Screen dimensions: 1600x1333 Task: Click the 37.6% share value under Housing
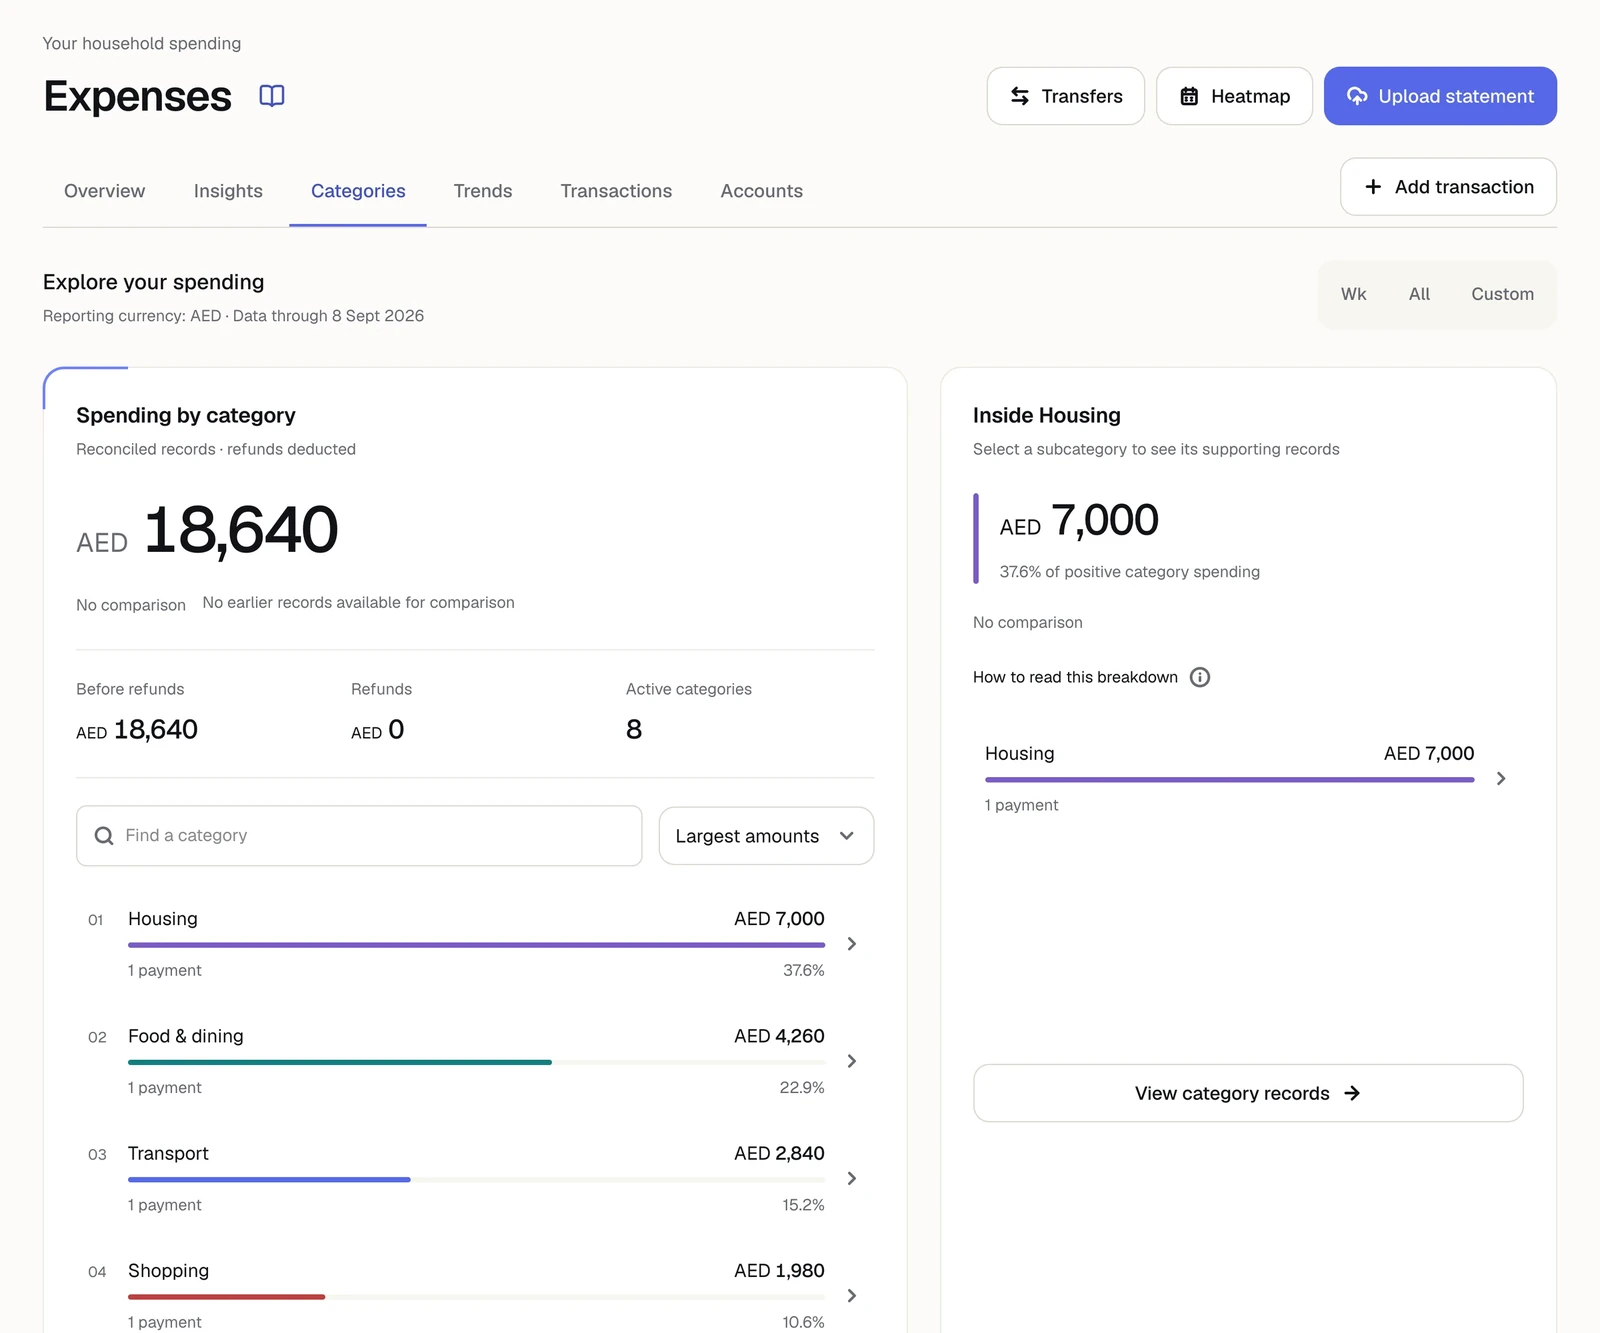(x=804, y=971)
